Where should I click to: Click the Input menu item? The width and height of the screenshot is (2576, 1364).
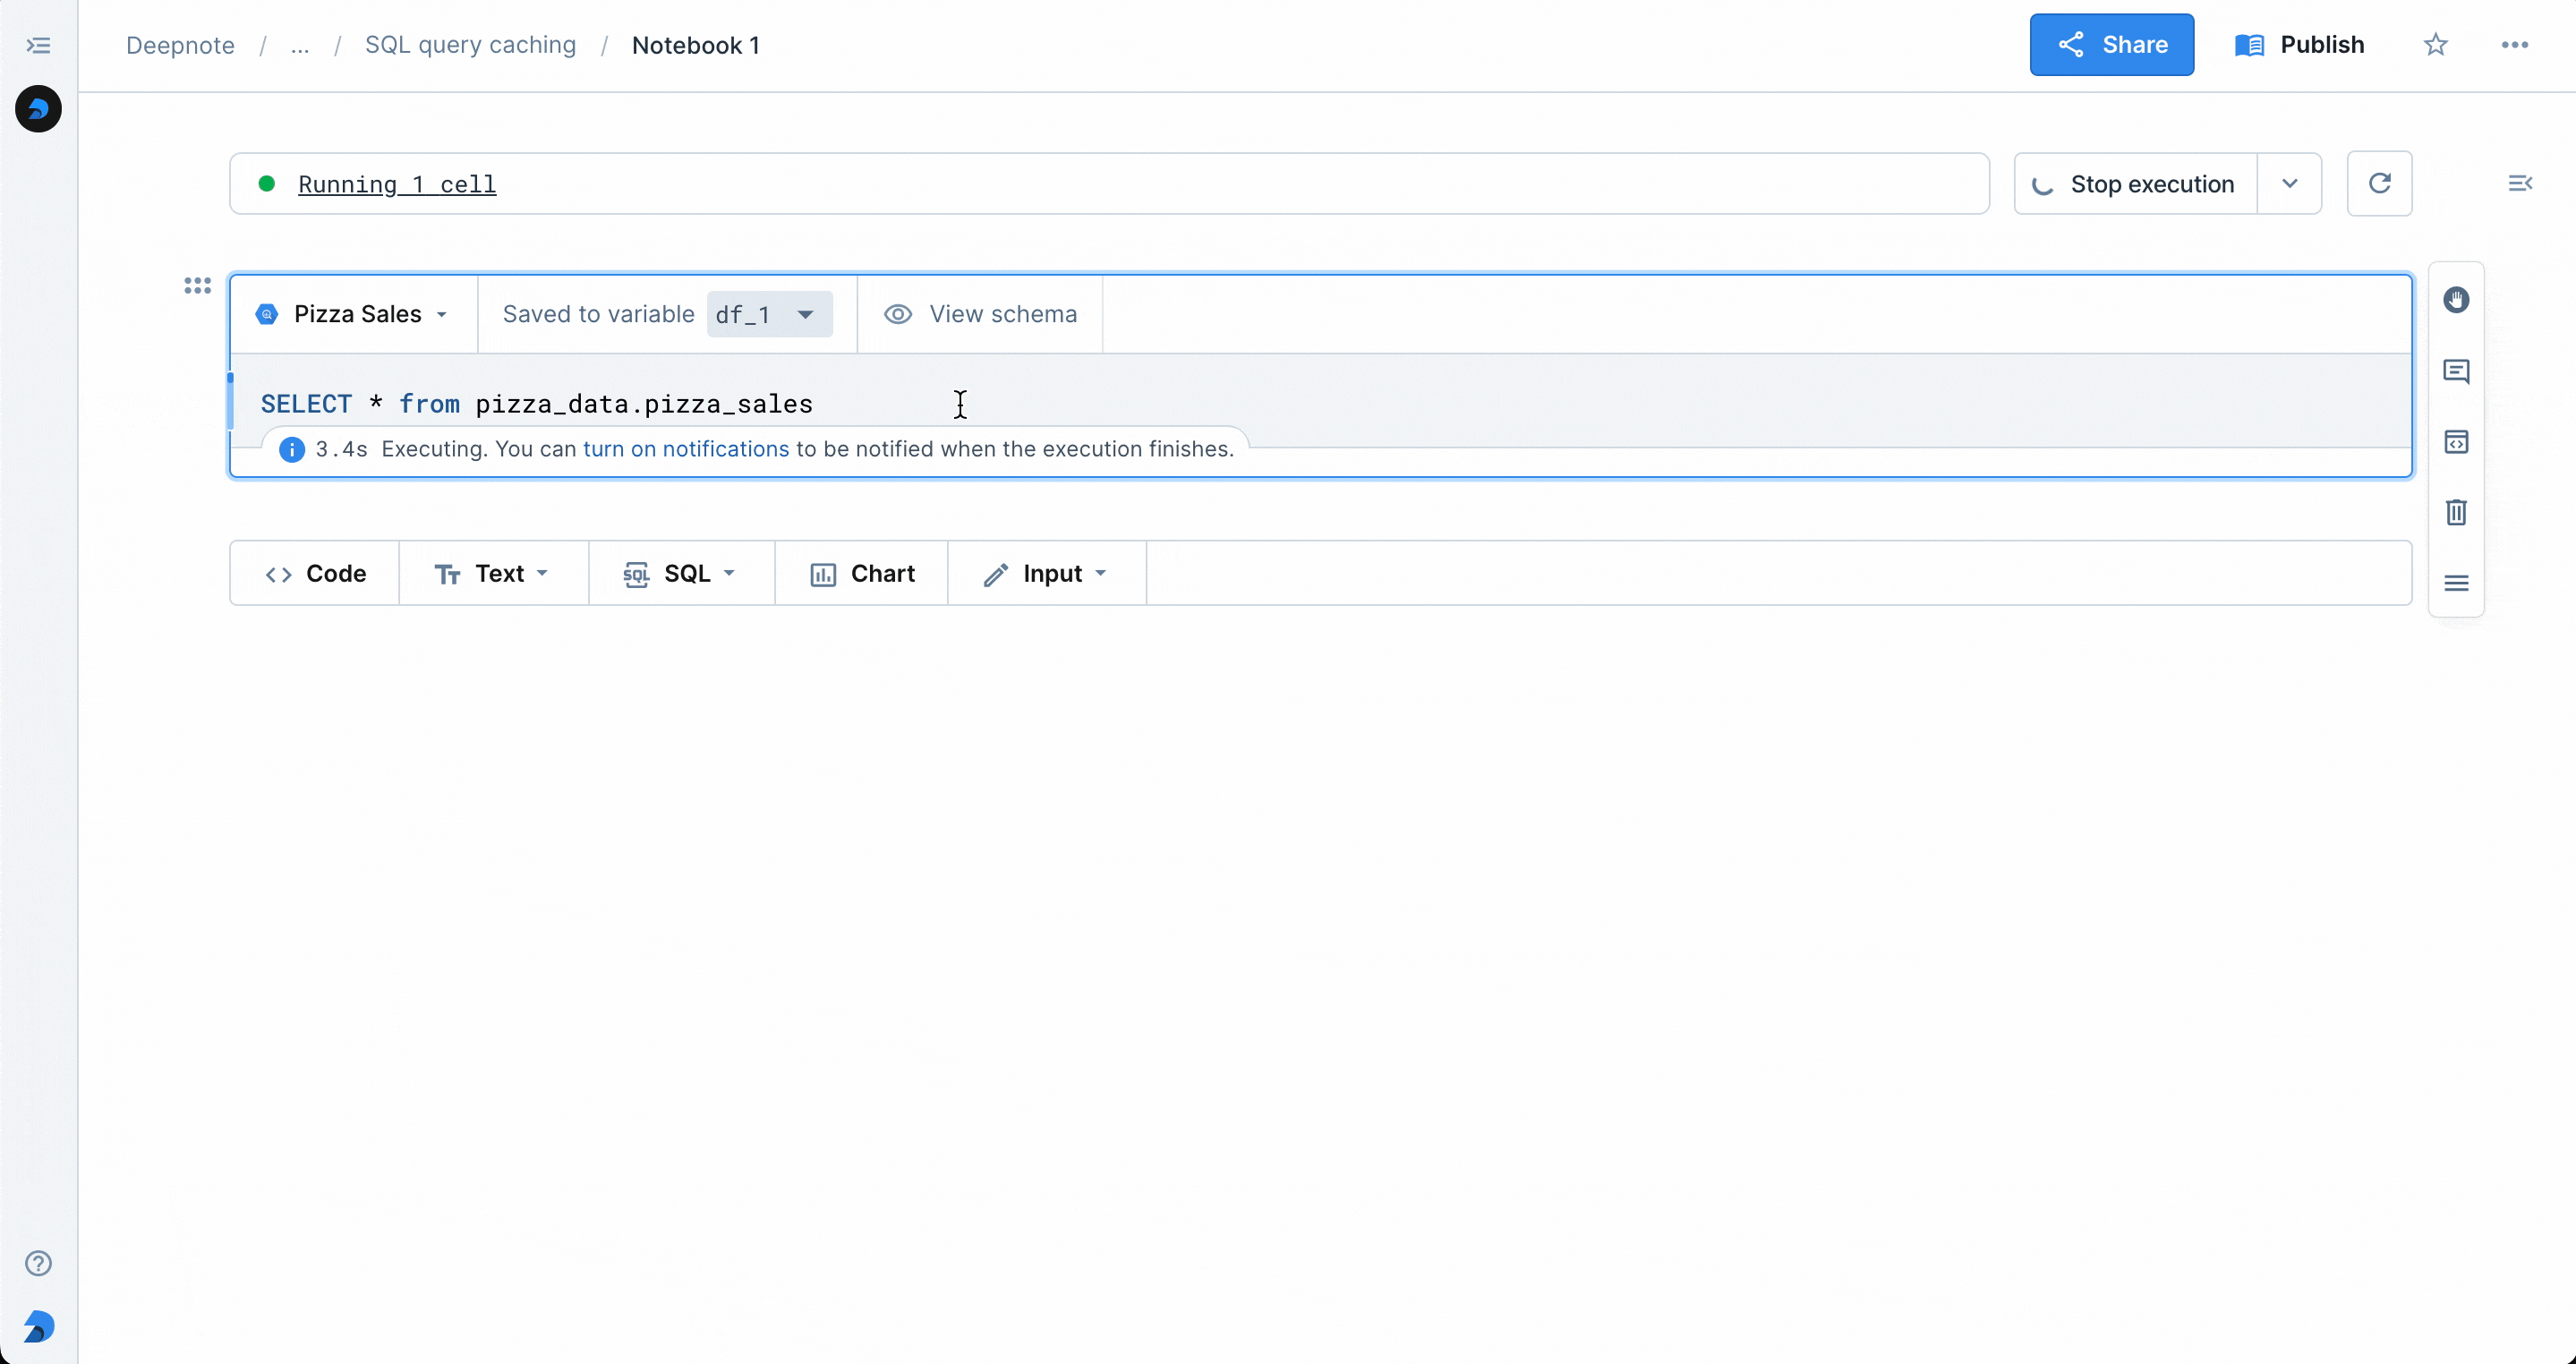point(1046,572)
